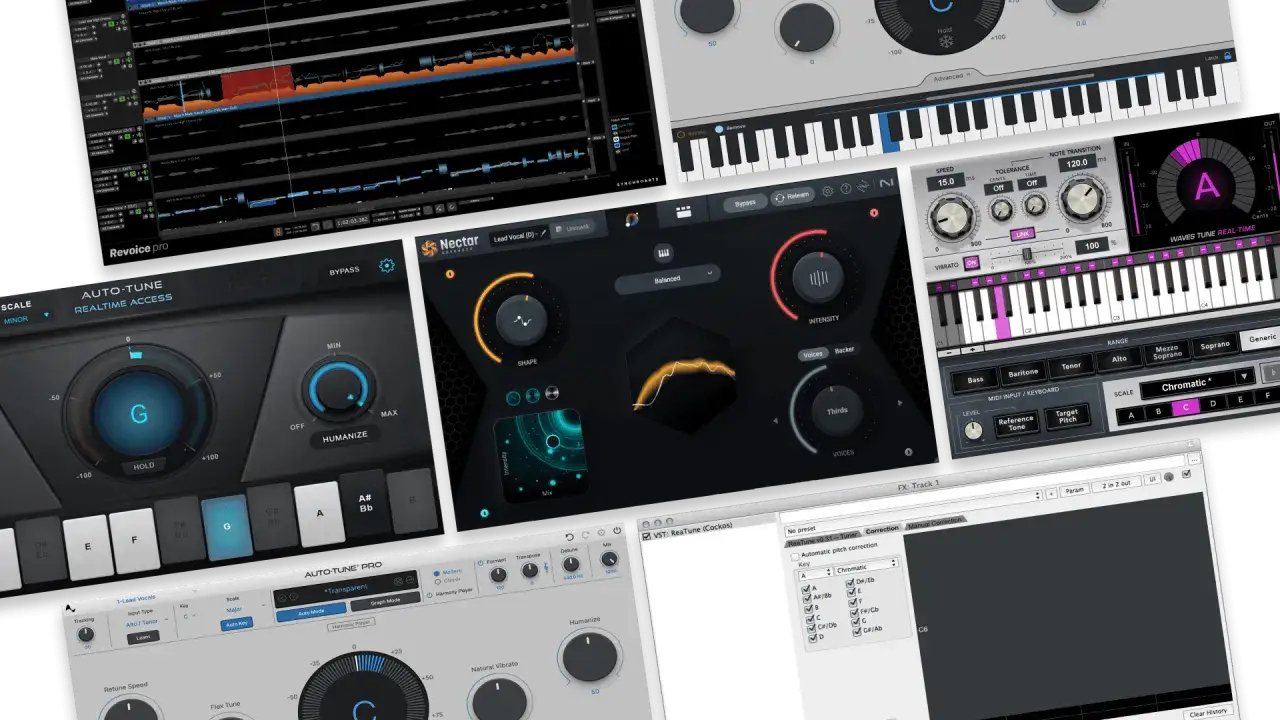
Task: Click the Speed 15.0 ms field in Waves Tune
Action: coord(948,180)
